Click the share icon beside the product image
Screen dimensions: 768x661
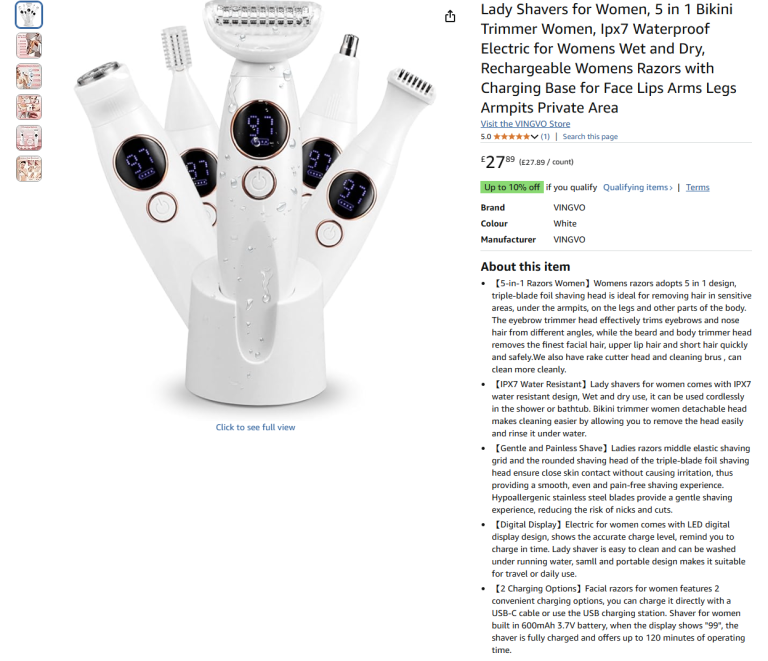pyautogui.click(x=450, y=17)
